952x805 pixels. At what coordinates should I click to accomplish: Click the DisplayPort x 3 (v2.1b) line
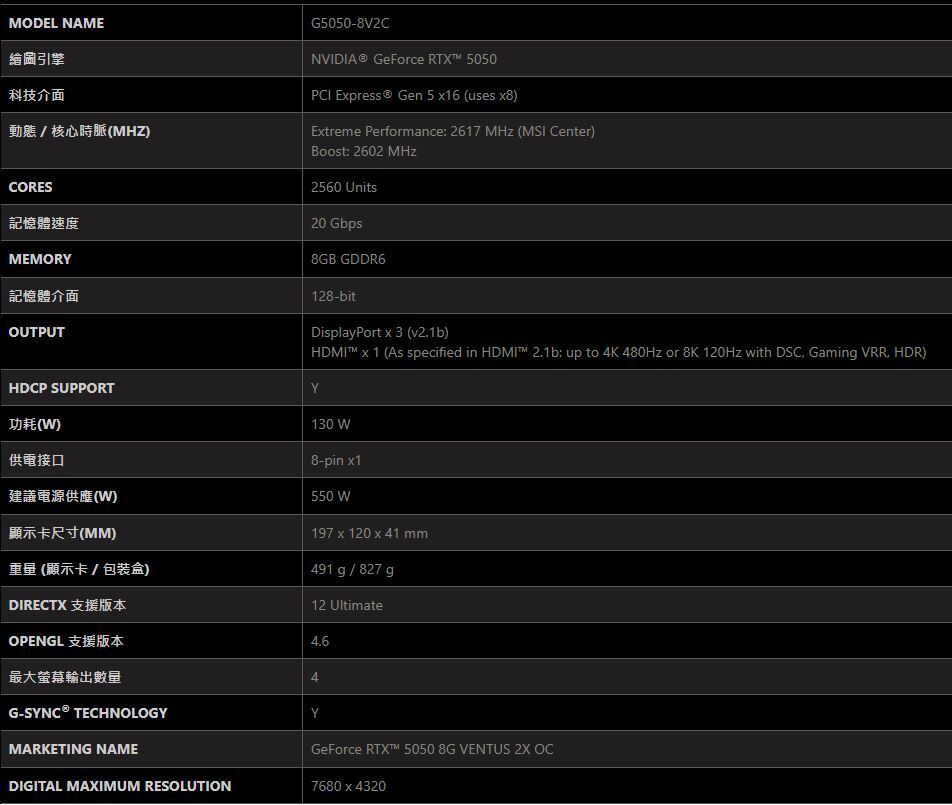click(x=379, y=332)
